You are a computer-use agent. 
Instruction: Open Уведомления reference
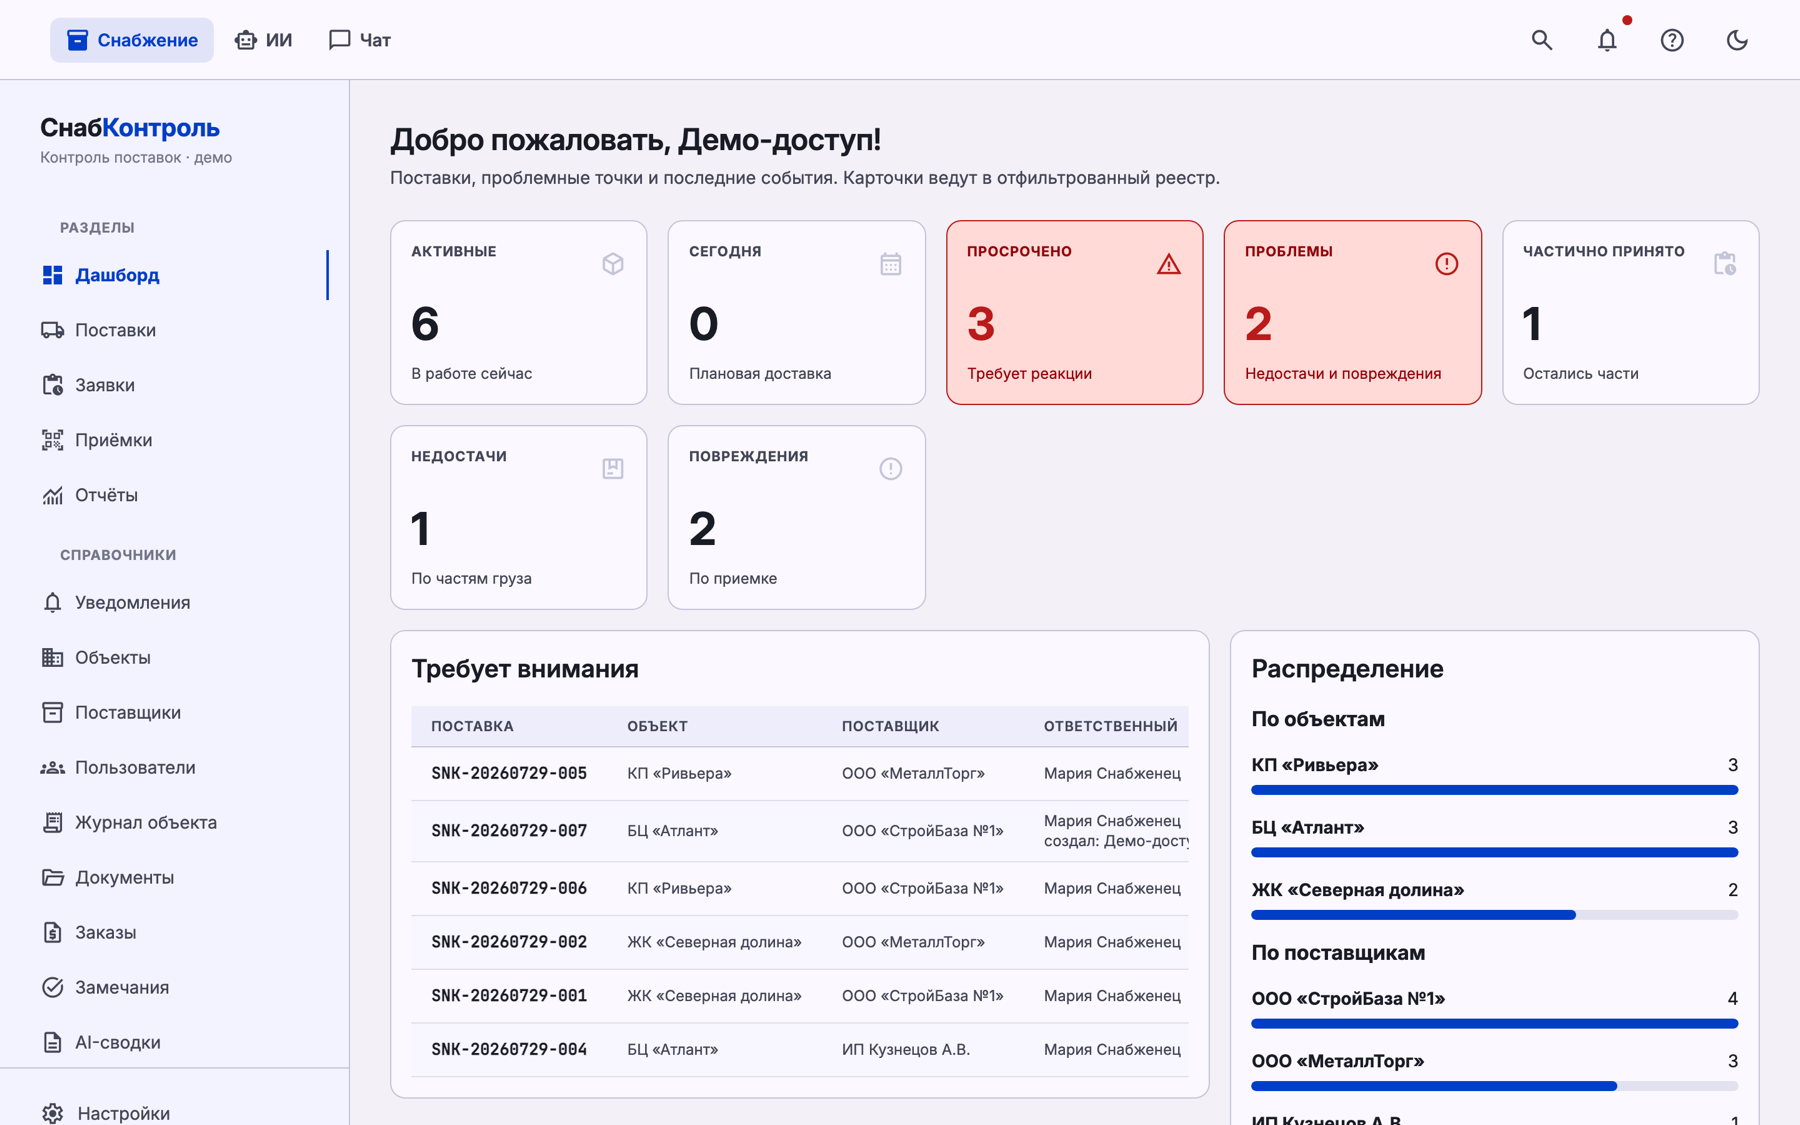(x=174, y=602)
